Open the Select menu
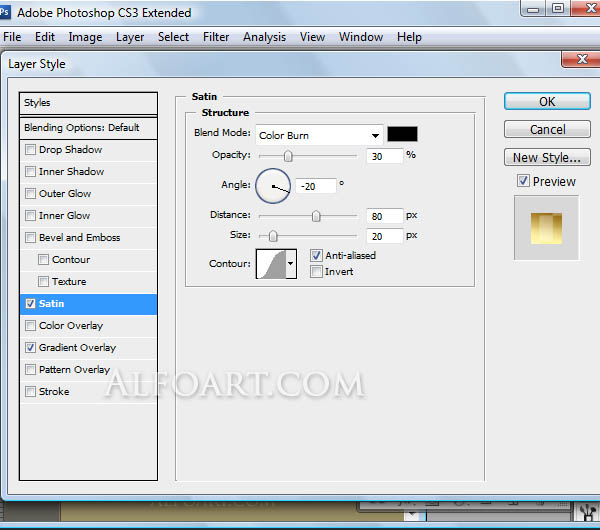This screenshot has width=600, height=530. (x=173, y=37)
